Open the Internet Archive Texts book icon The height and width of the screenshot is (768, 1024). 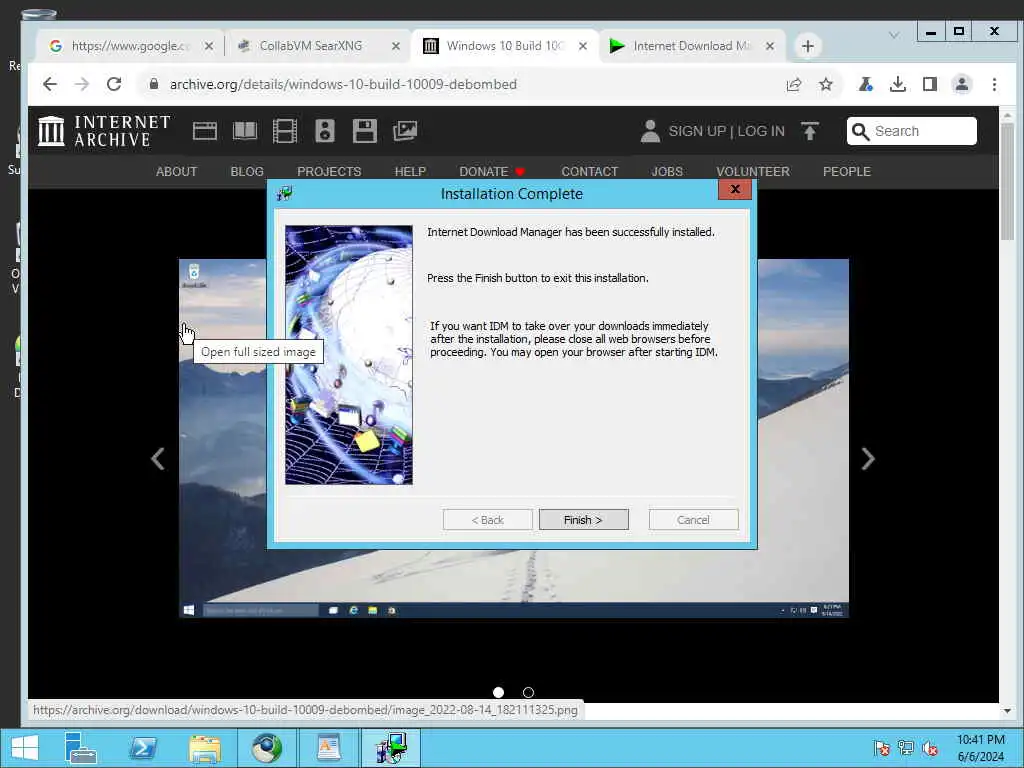click(x=245, y=131)
